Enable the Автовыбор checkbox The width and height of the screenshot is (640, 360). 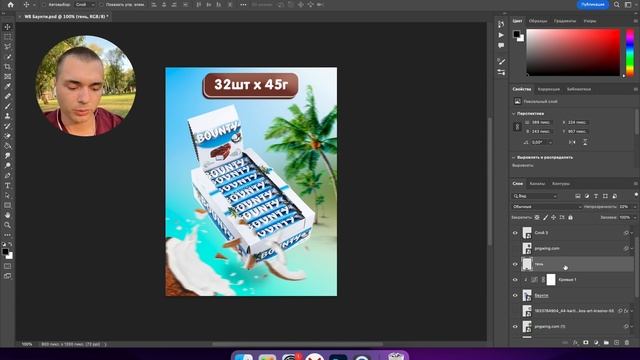44,4
